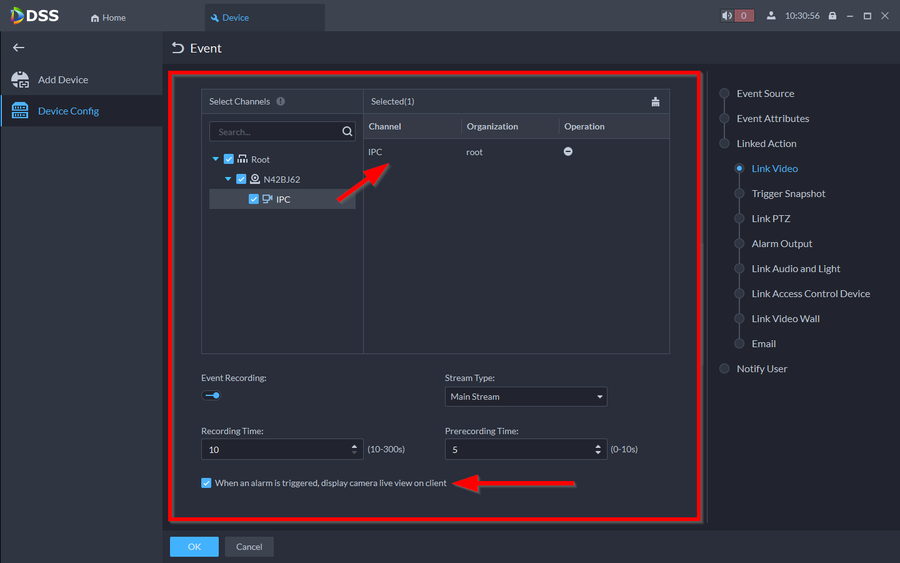
Task: Open the Stream Type dropdown
Action: click(x=526, y=397)
